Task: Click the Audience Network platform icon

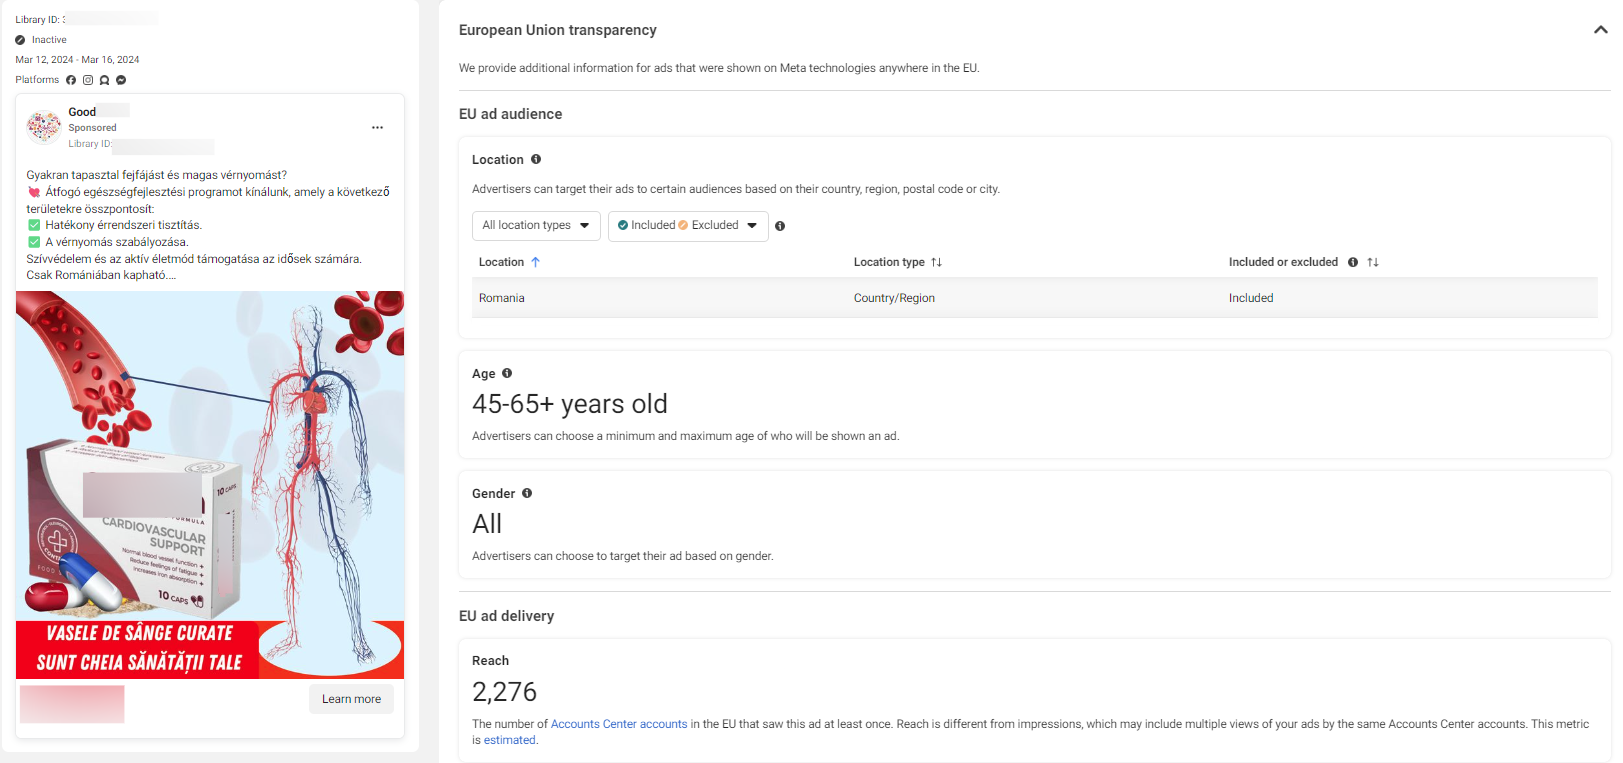Action: [104, 80]
